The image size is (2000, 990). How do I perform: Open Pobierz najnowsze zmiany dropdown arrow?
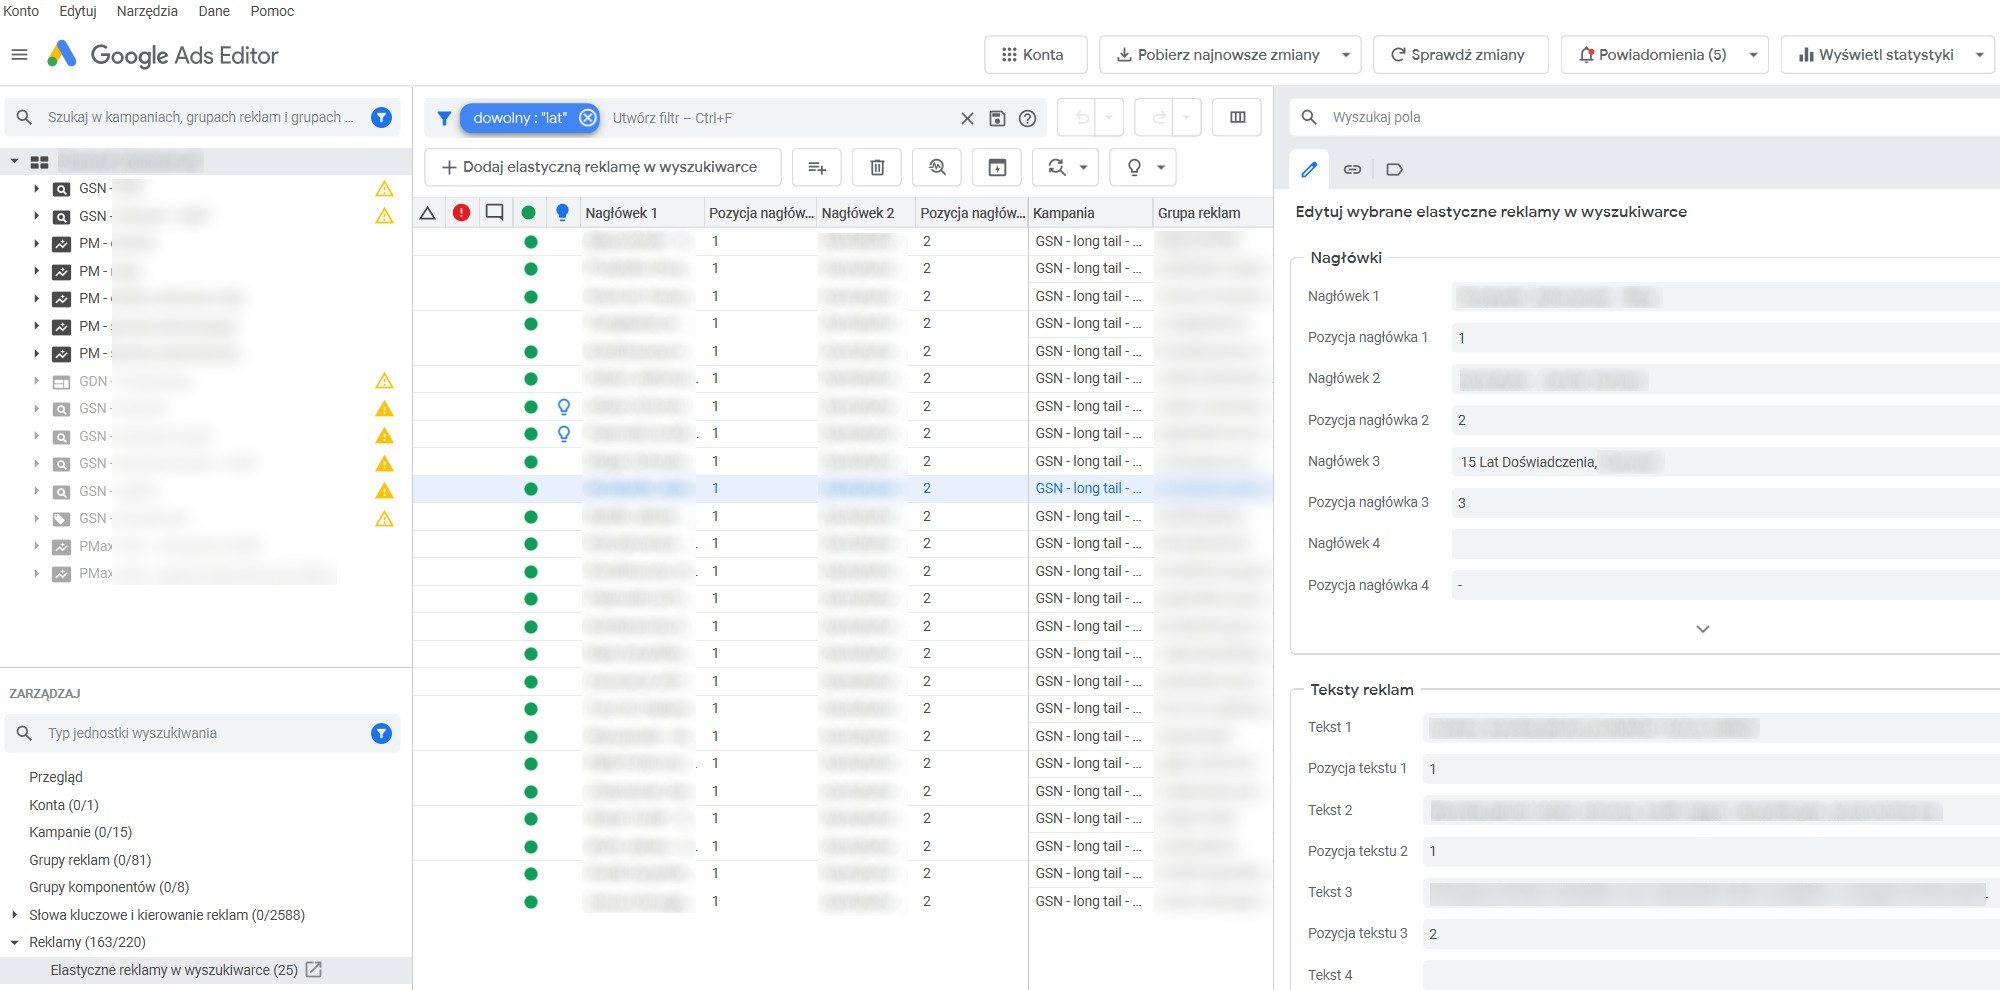[x=1346, y=55]
